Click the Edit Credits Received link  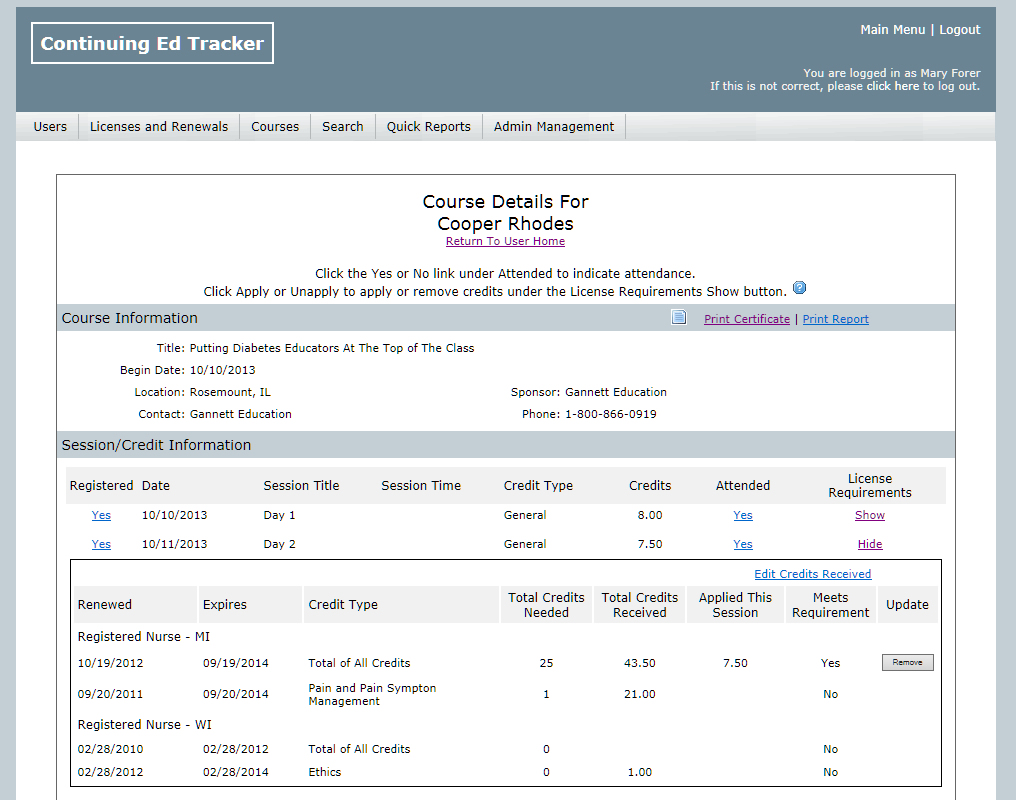click(812, 574)
